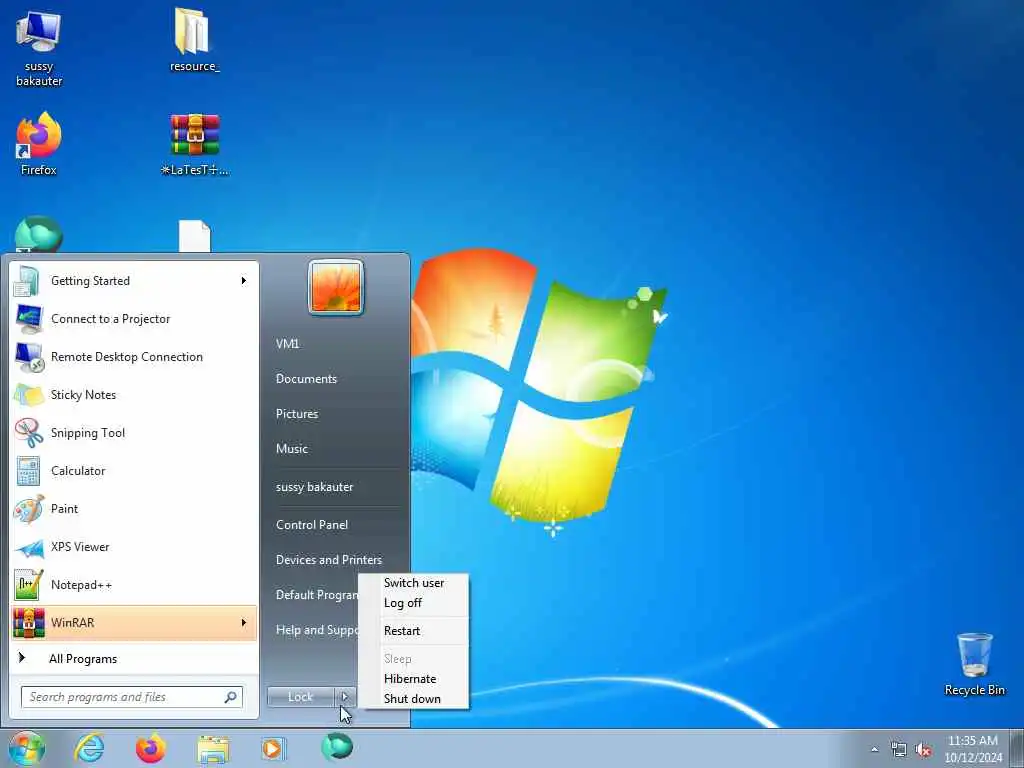Click the search magnifier icon in Start menu
This screenshot has height=768, width=1024.
231,697
